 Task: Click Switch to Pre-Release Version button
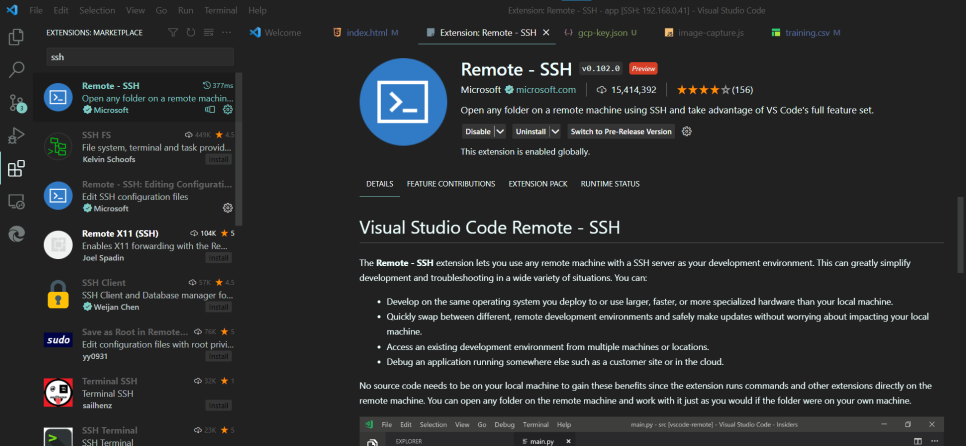pyautogui.click(x=621, y=131)
